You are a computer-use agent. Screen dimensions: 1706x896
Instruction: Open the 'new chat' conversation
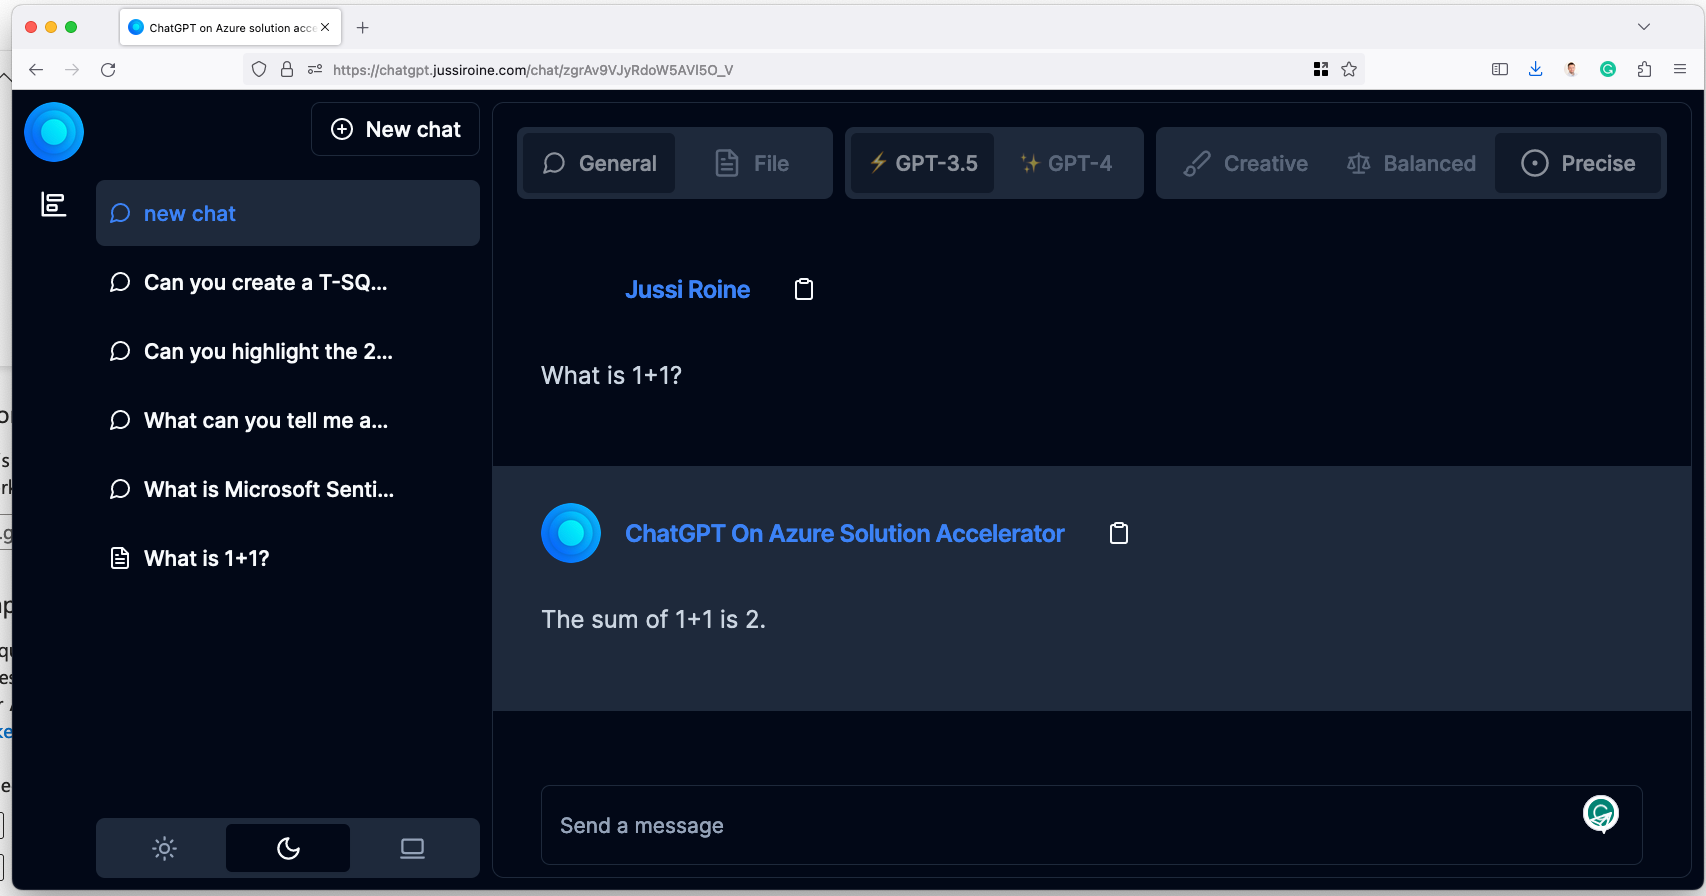tap(288, 213)
